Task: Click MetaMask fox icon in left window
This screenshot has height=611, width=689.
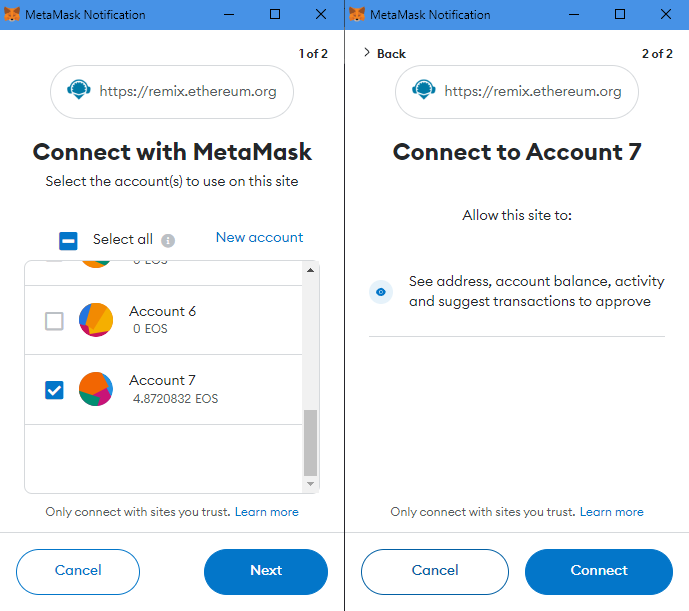Action: (x=12, y=15)
